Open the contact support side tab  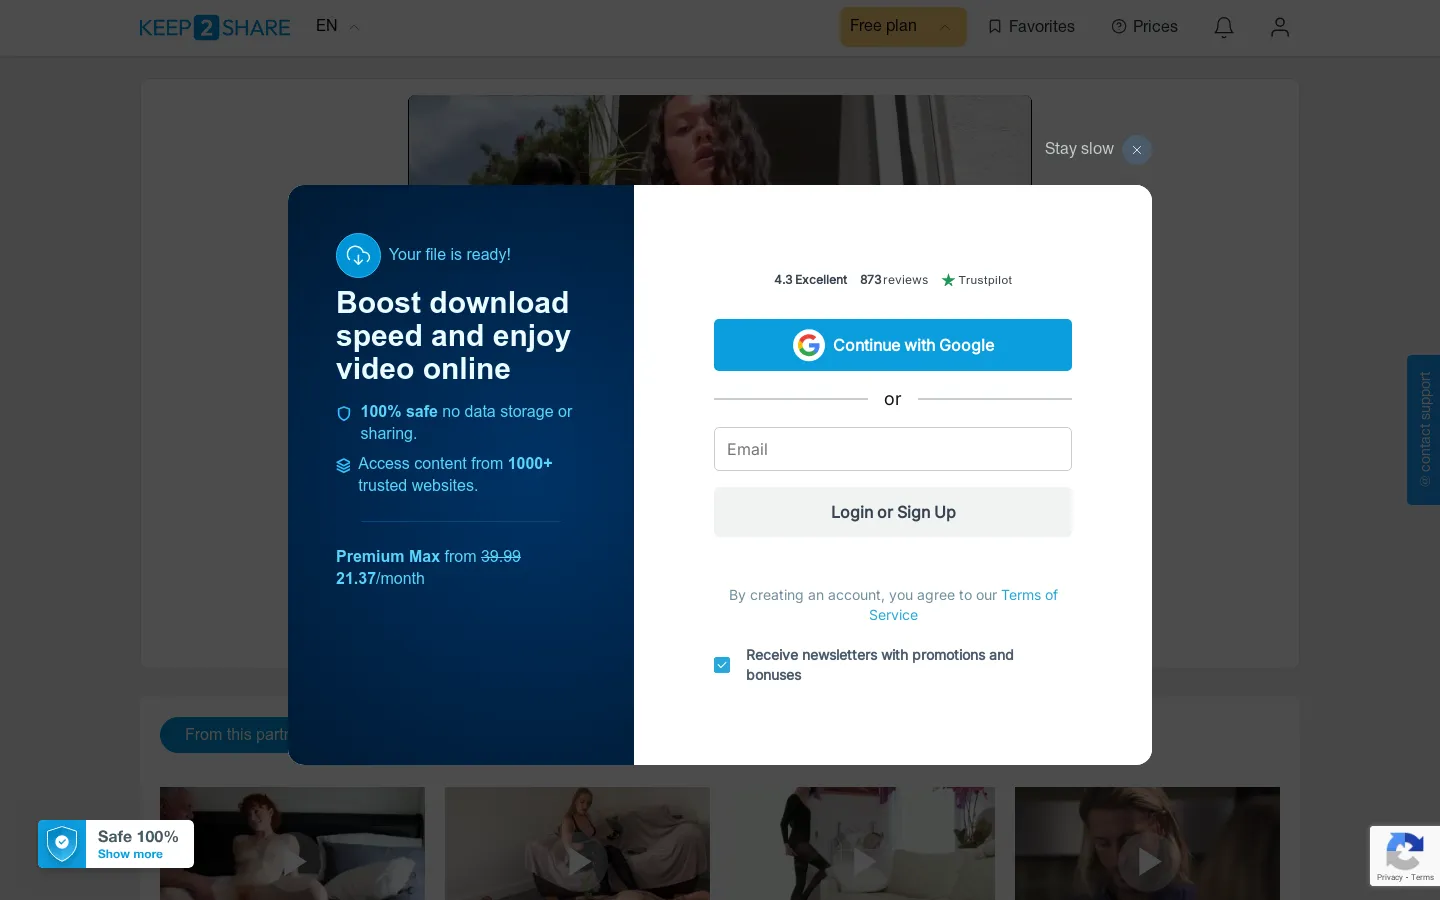point(1423,430)
